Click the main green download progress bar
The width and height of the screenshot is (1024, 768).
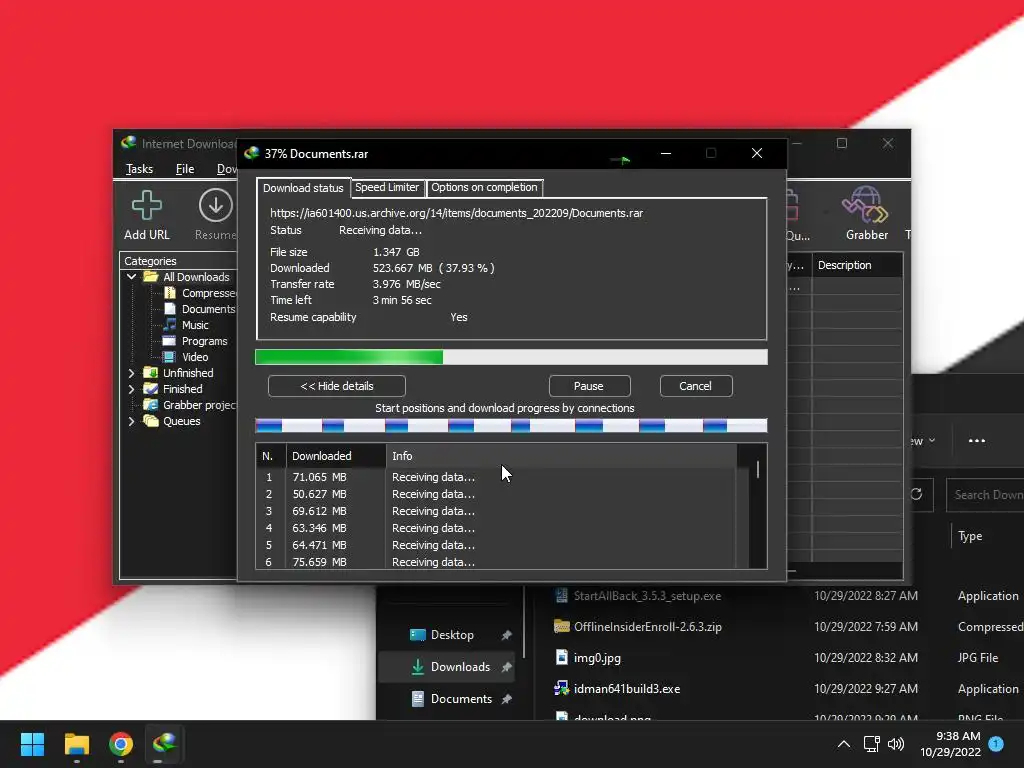[x=511, y=357]
